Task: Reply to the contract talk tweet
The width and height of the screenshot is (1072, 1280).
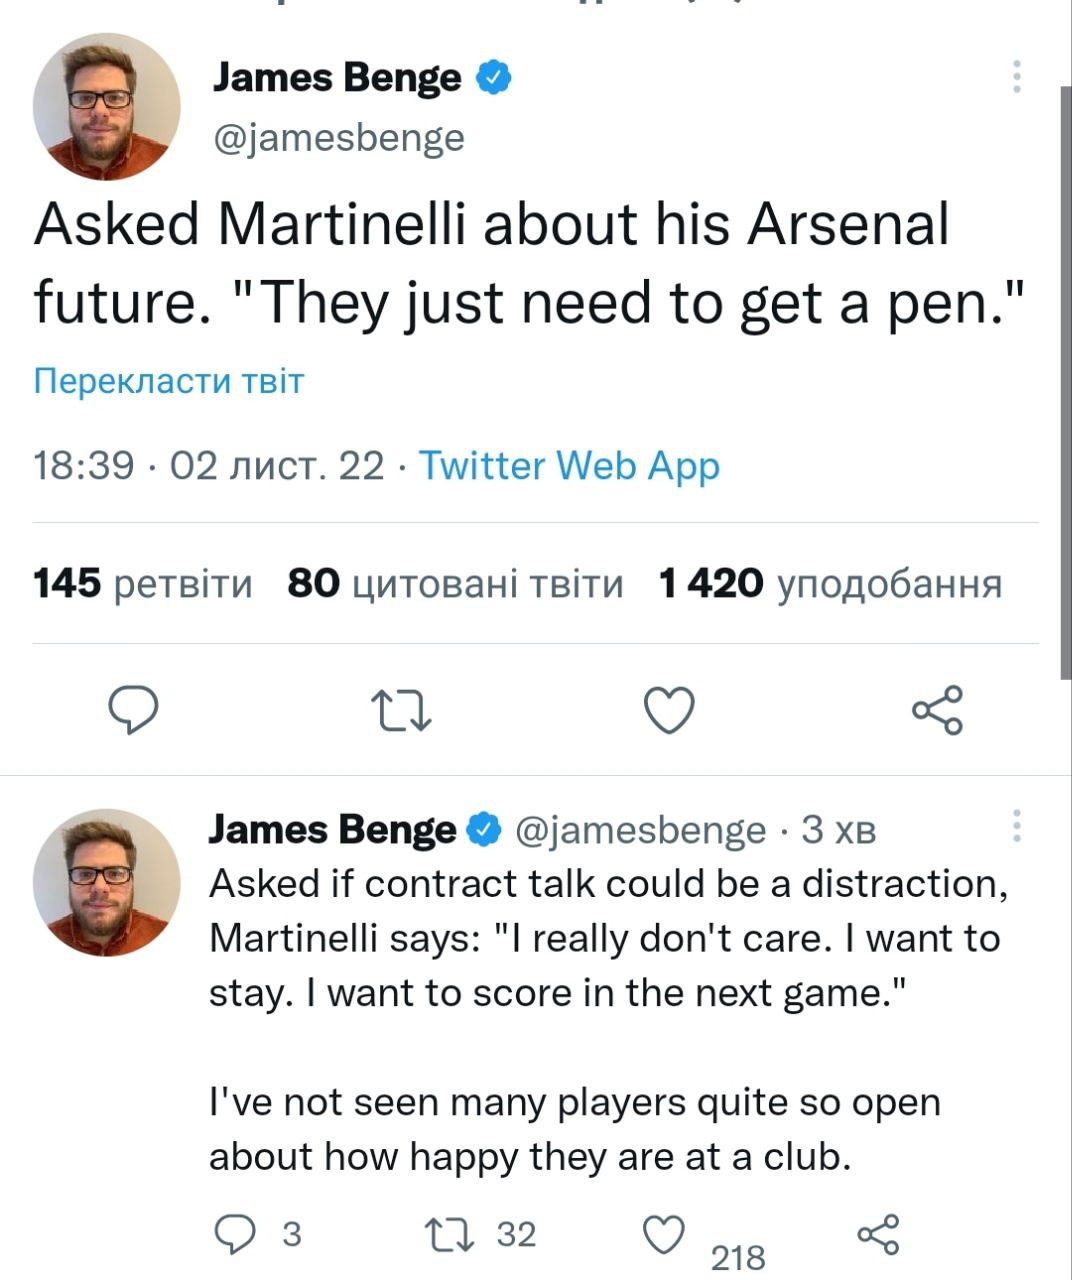Action: coord(236,1235)
